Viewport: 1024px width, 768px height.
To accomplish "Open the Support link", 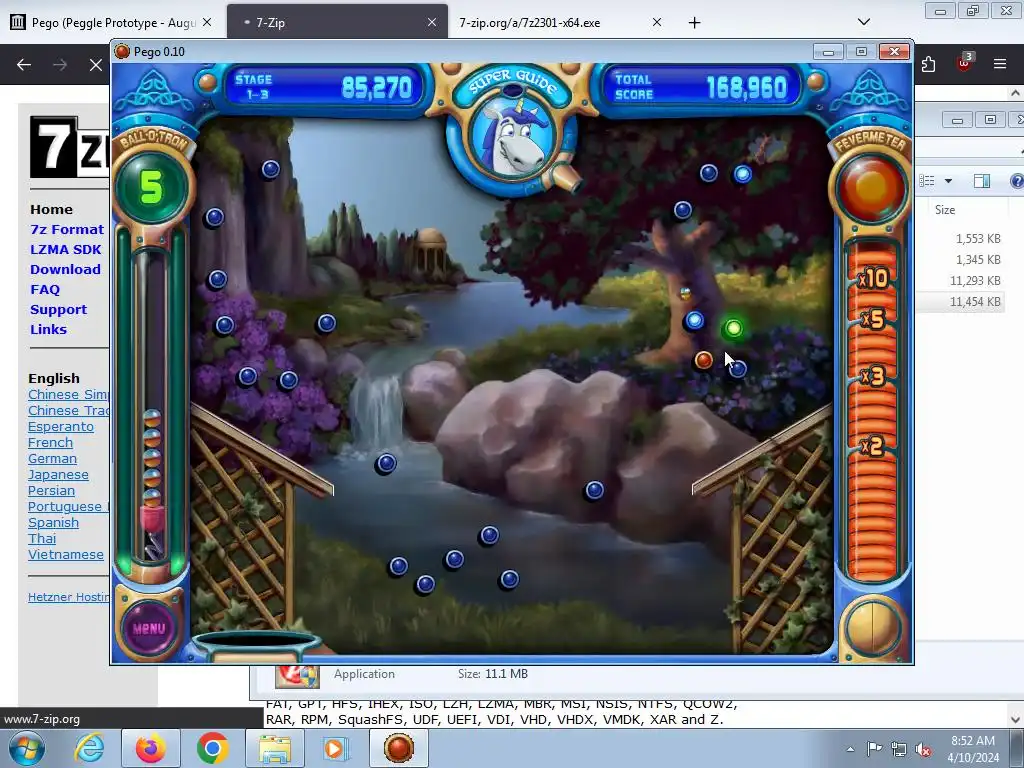I will pos(58,310).
